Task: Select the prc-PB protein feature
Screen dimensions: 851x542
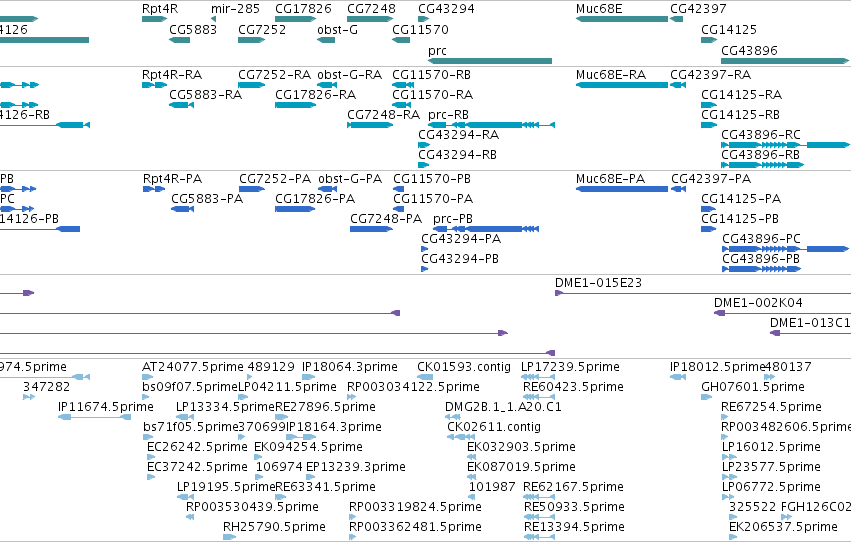Action: point(486,229)
